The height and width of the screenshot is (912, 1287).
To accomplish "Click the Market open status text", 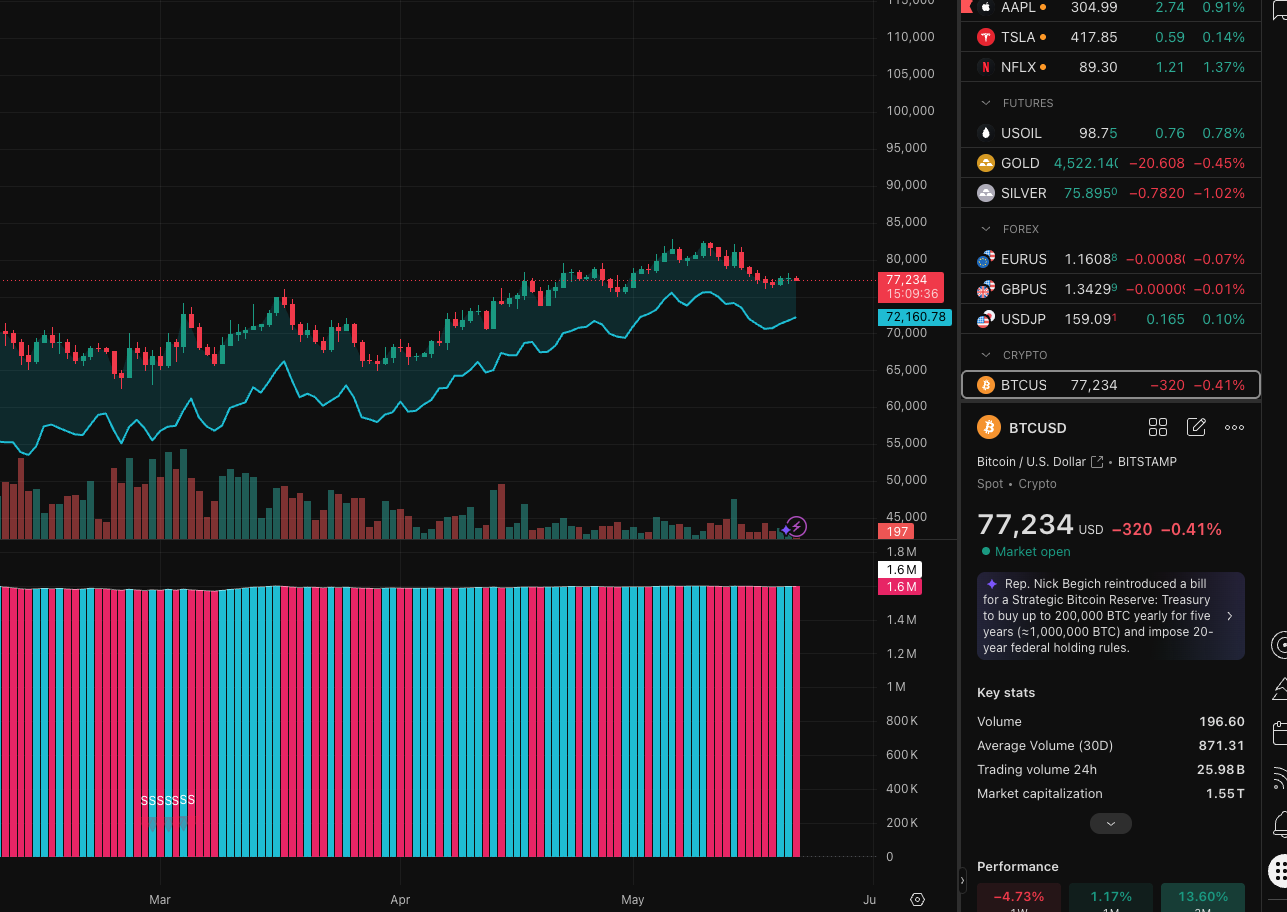I will point(1033,552).
